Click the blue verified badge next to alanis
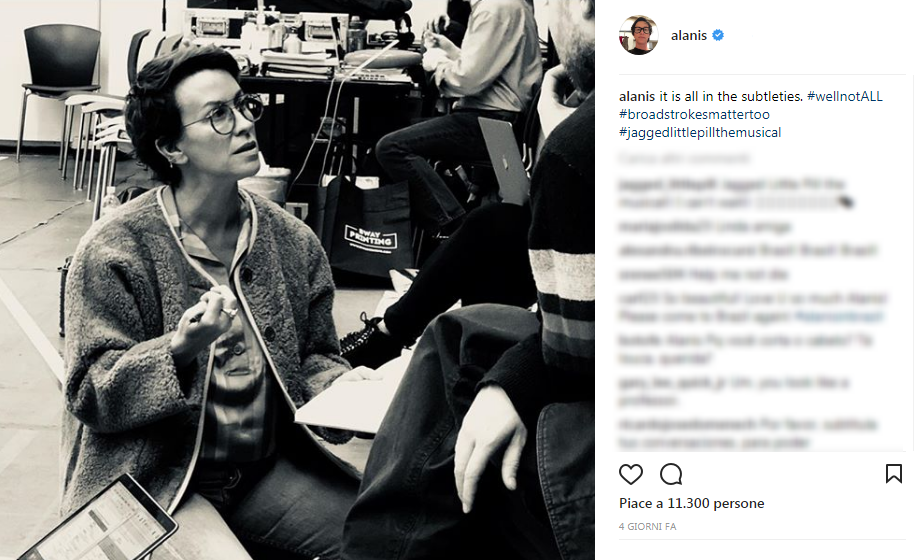This screenshot has height=560, width=914. pos(718,36)
